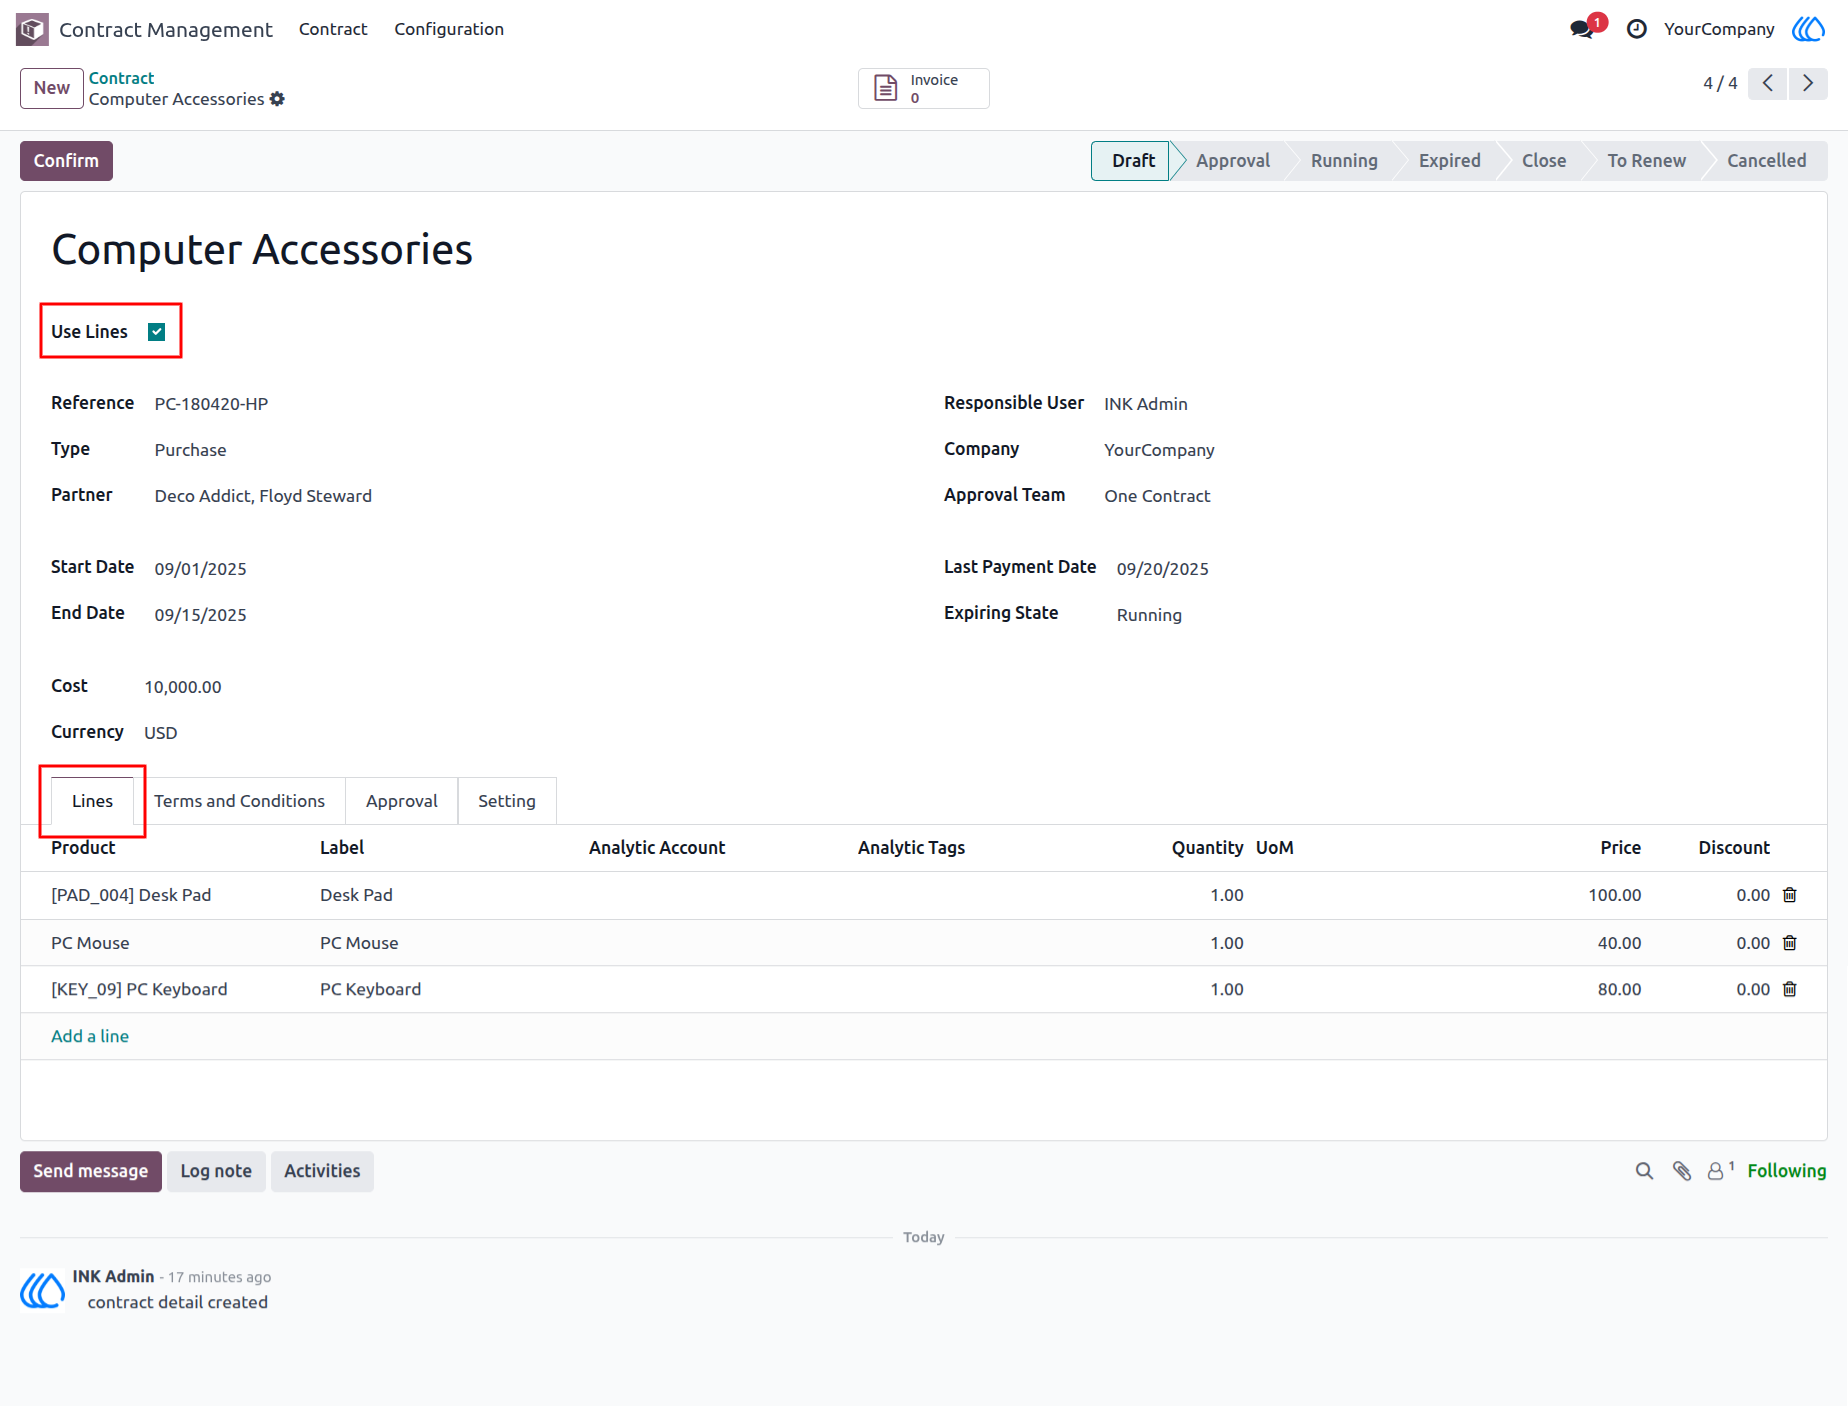Open the Configuration menu
Image resolution: width=1848 pixels, height=1407 pixels.
coord(449,29)
